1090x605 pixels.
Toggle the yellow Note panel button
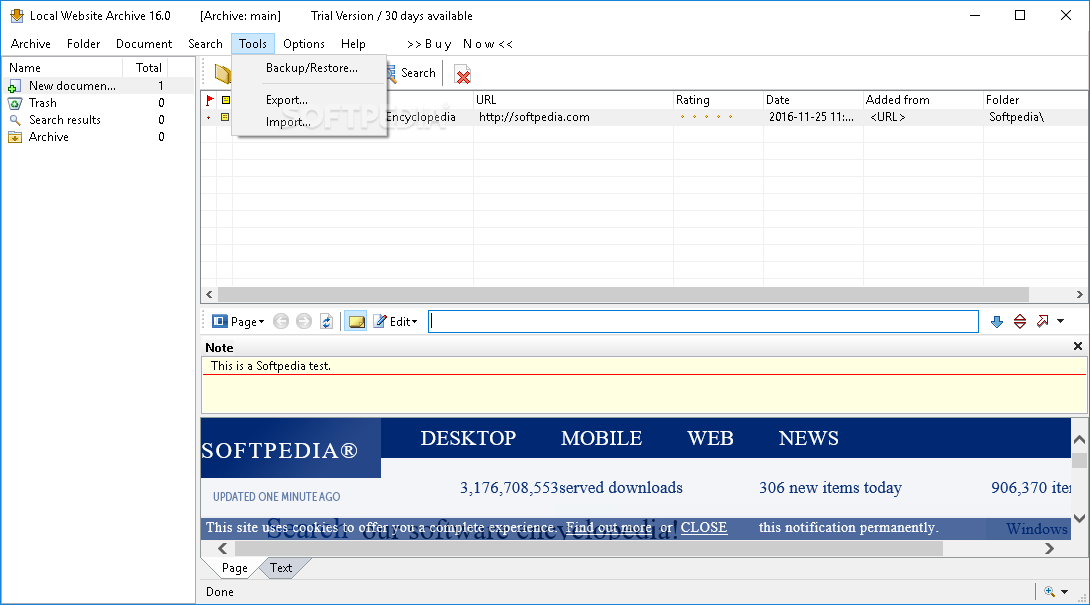pyautogui.click(x=356, y=321)
